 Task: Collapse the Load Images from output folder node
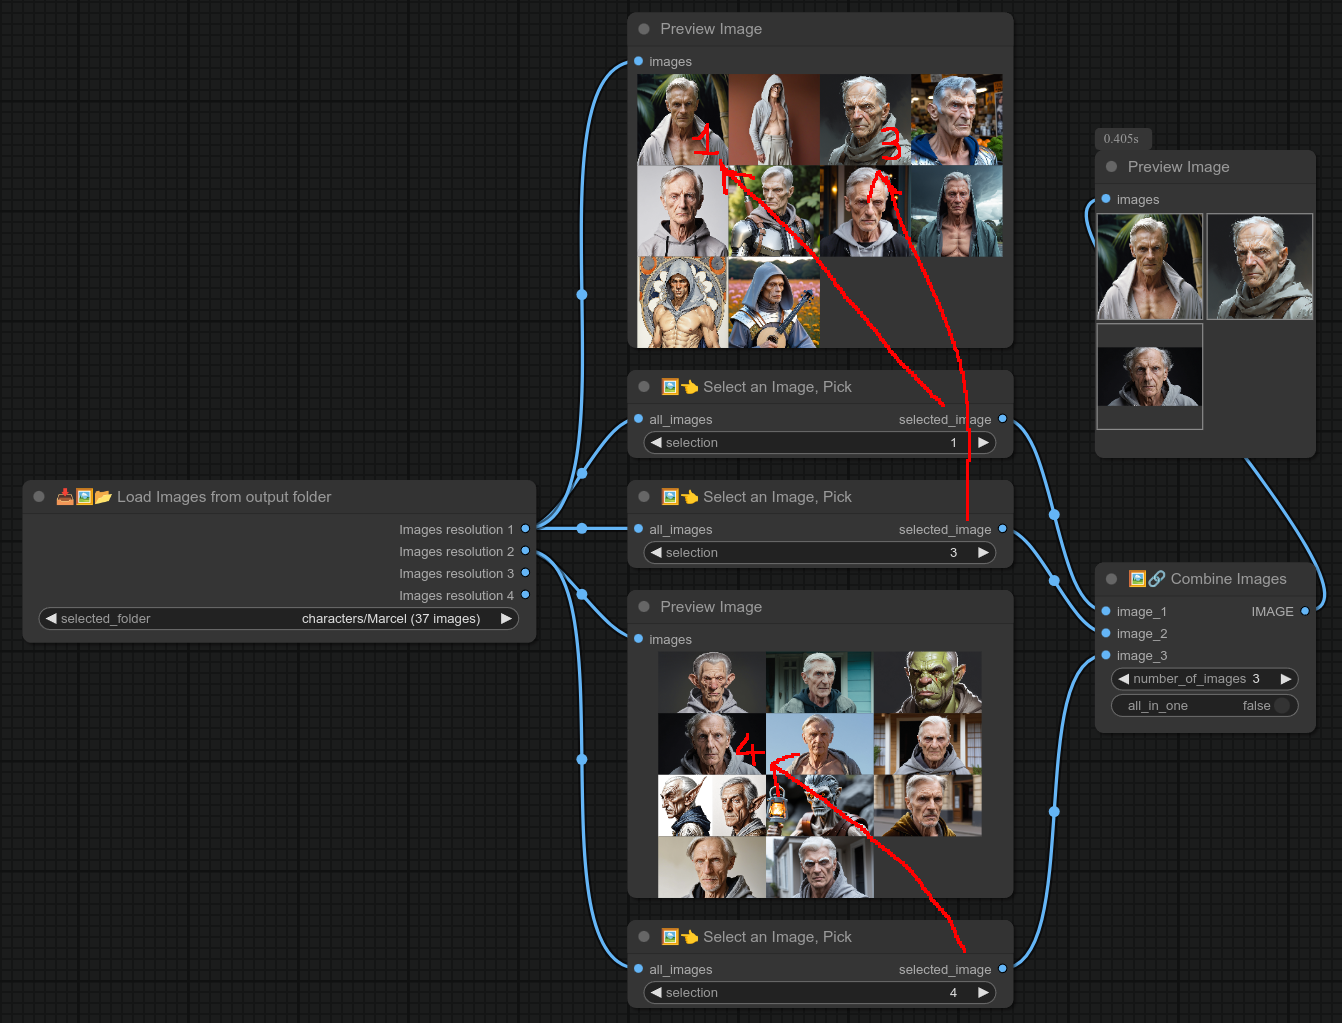click(39, 497)
